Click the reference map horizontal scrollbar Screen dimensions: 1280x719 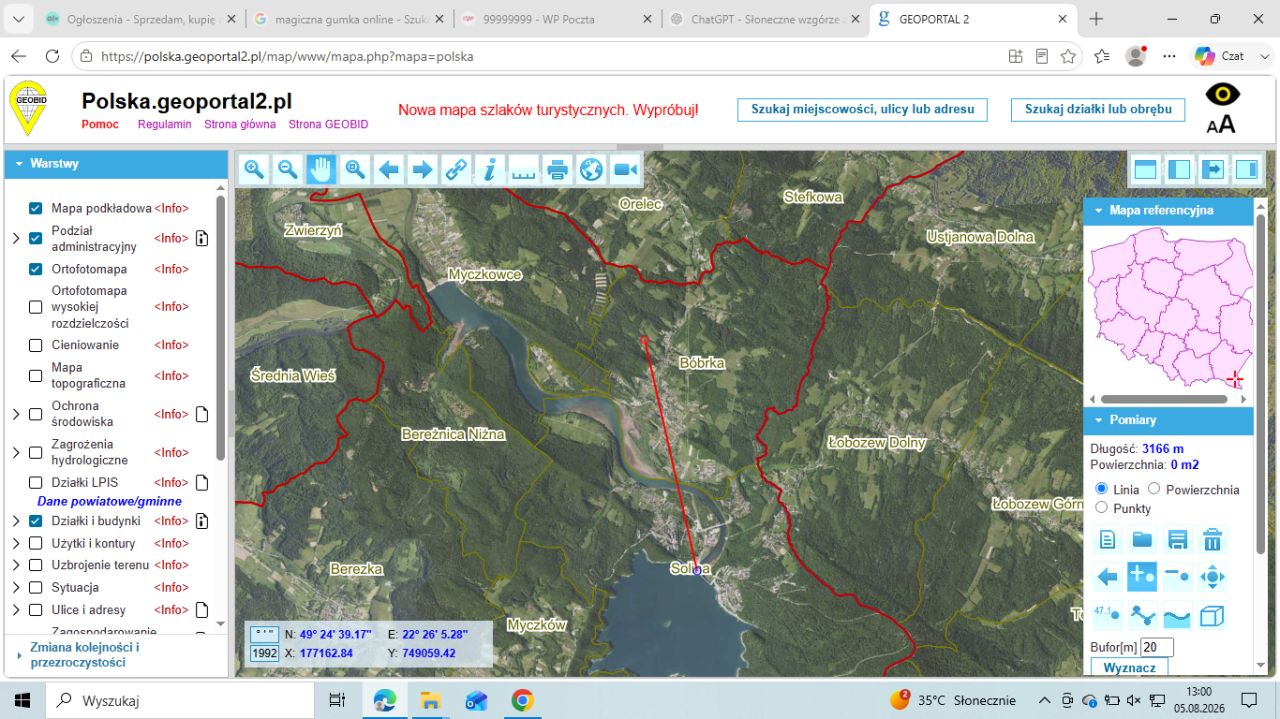pyautogui.click(x=1166, y=399)
